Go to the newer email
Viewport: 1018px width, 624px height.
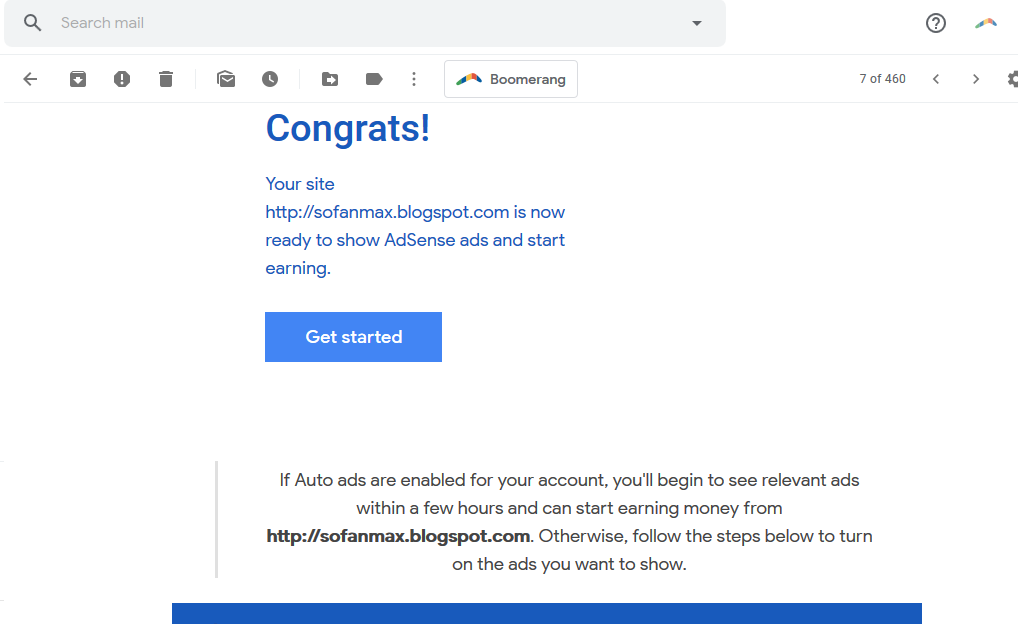(x=936, y=79)
